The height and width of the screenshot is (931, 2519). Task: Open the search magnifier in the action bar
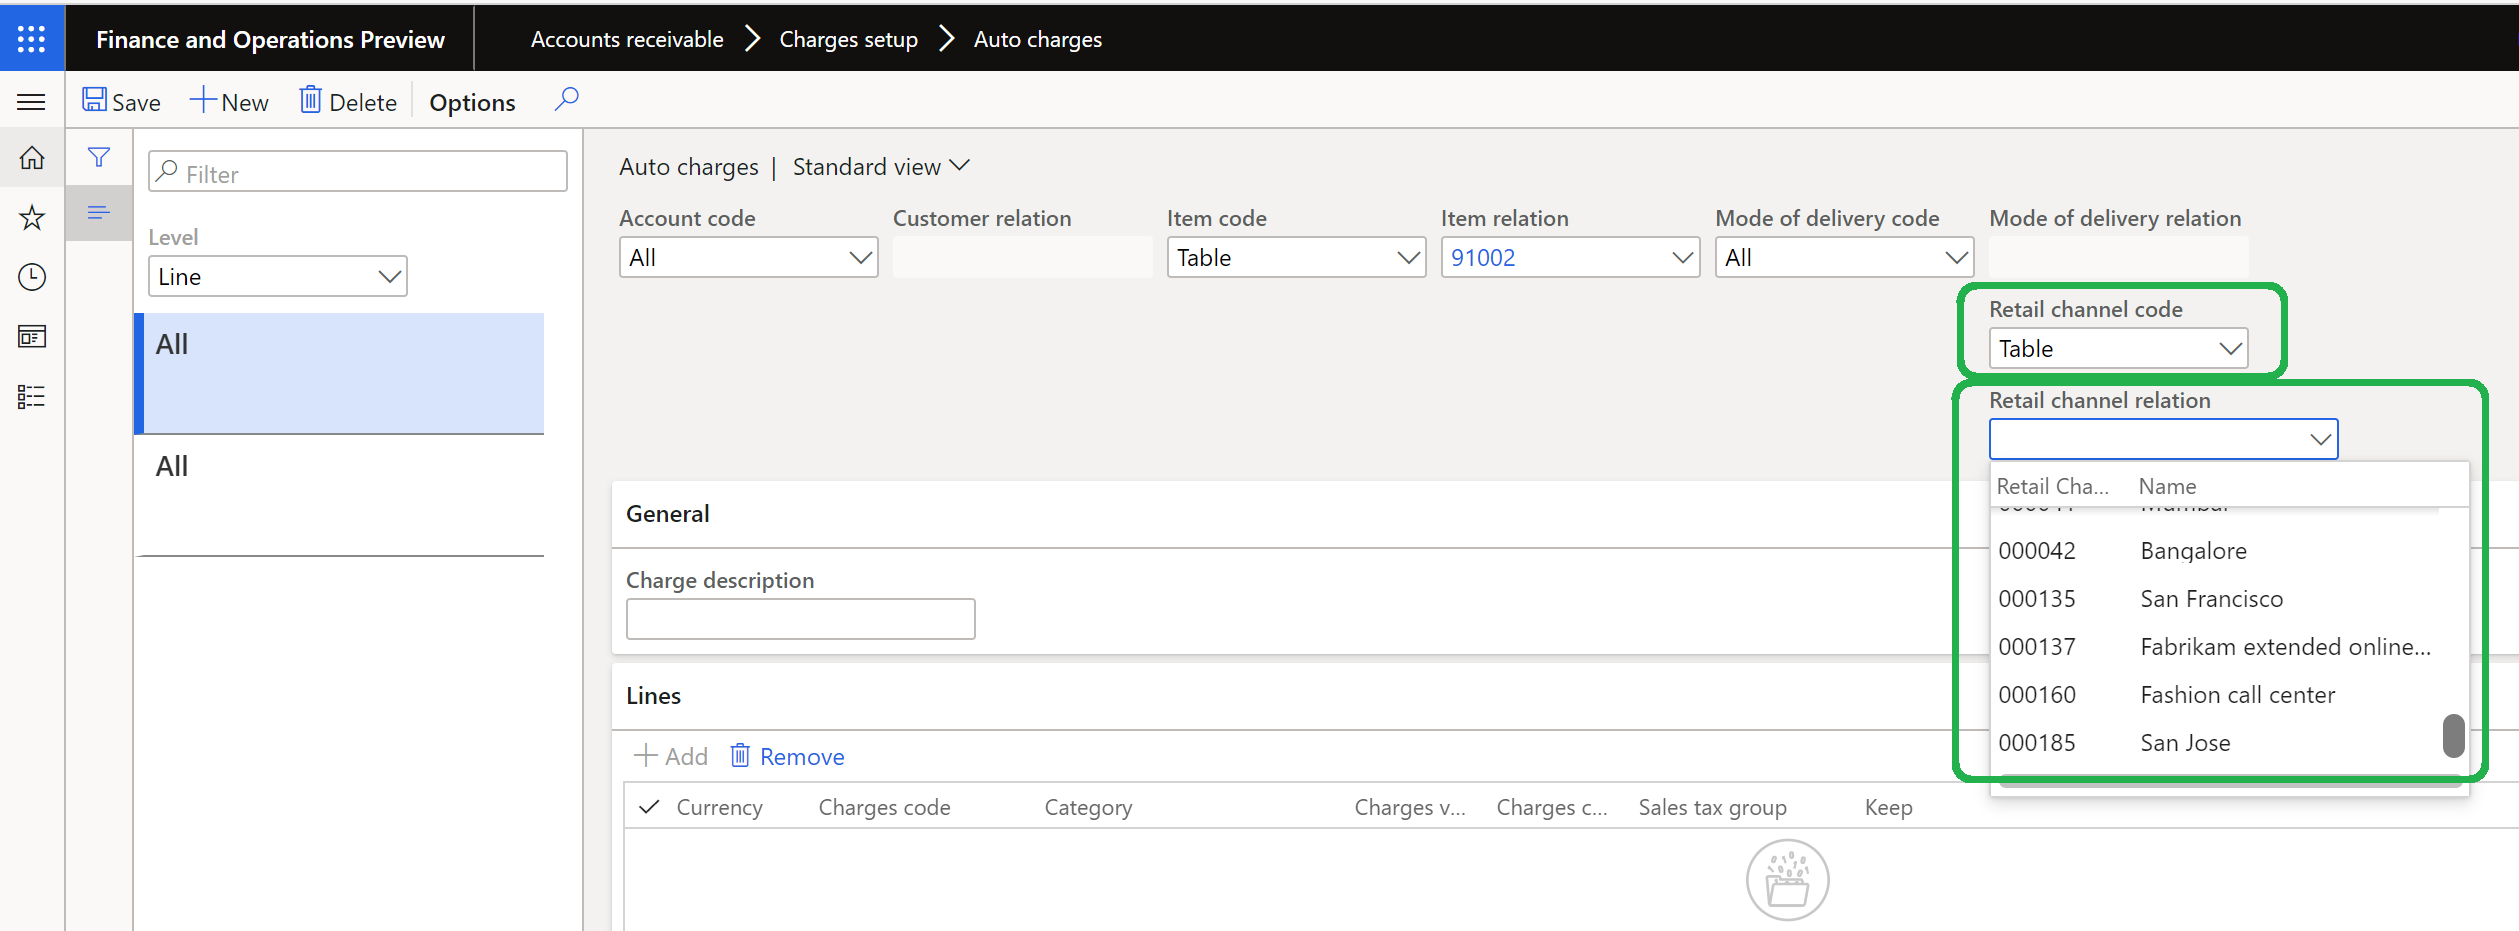click(567, 99)
